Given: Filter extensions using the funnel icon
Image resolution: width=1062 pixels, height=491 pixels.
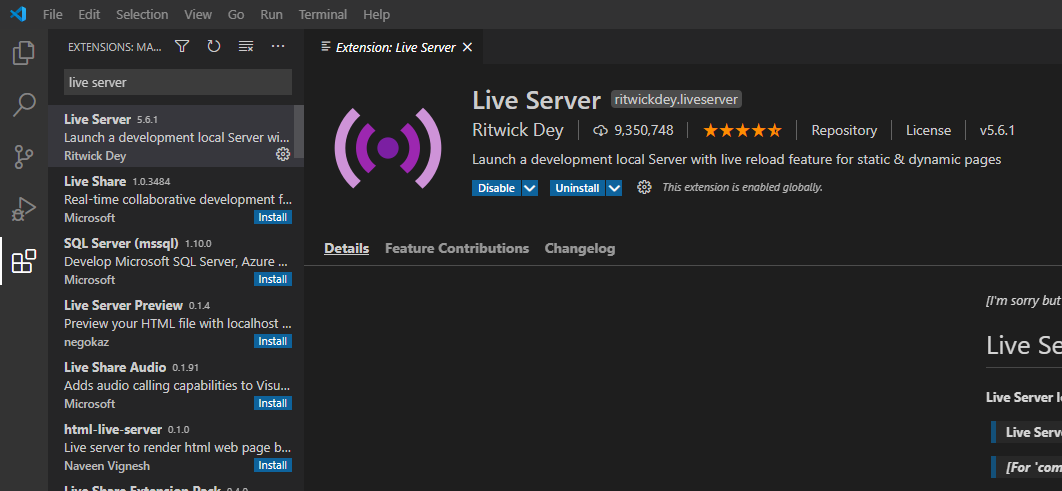Looking at the screenshot, I should [x=182, y=46].
